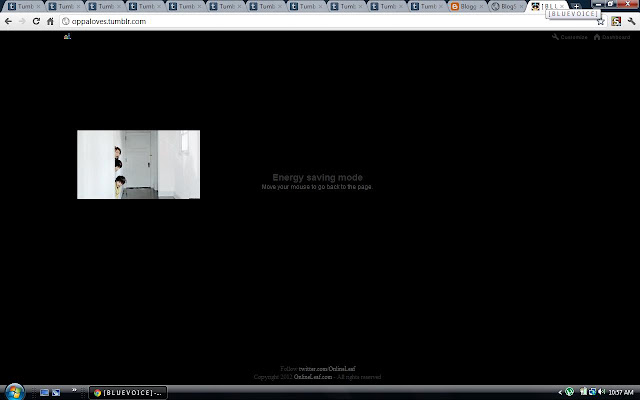Image resolution: width=640 pixels, height=400 pixels.
Task: Switch to the Blogger tab
Action: pos(467,7)
